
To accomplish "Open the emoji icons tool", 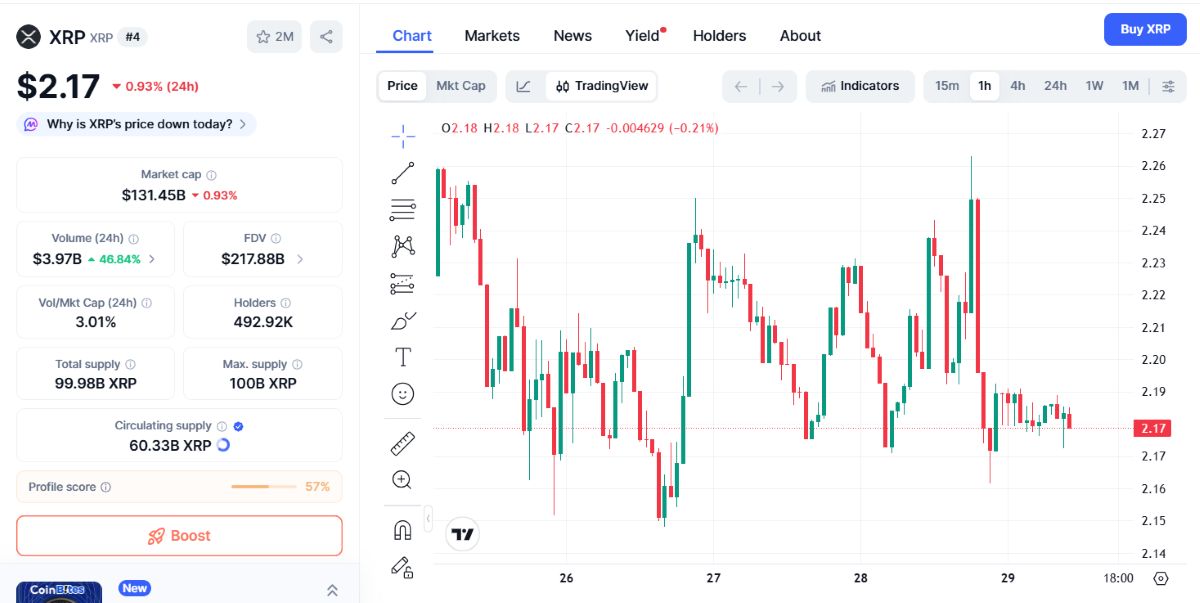I will pyautogui.click(x=403, y=394).
